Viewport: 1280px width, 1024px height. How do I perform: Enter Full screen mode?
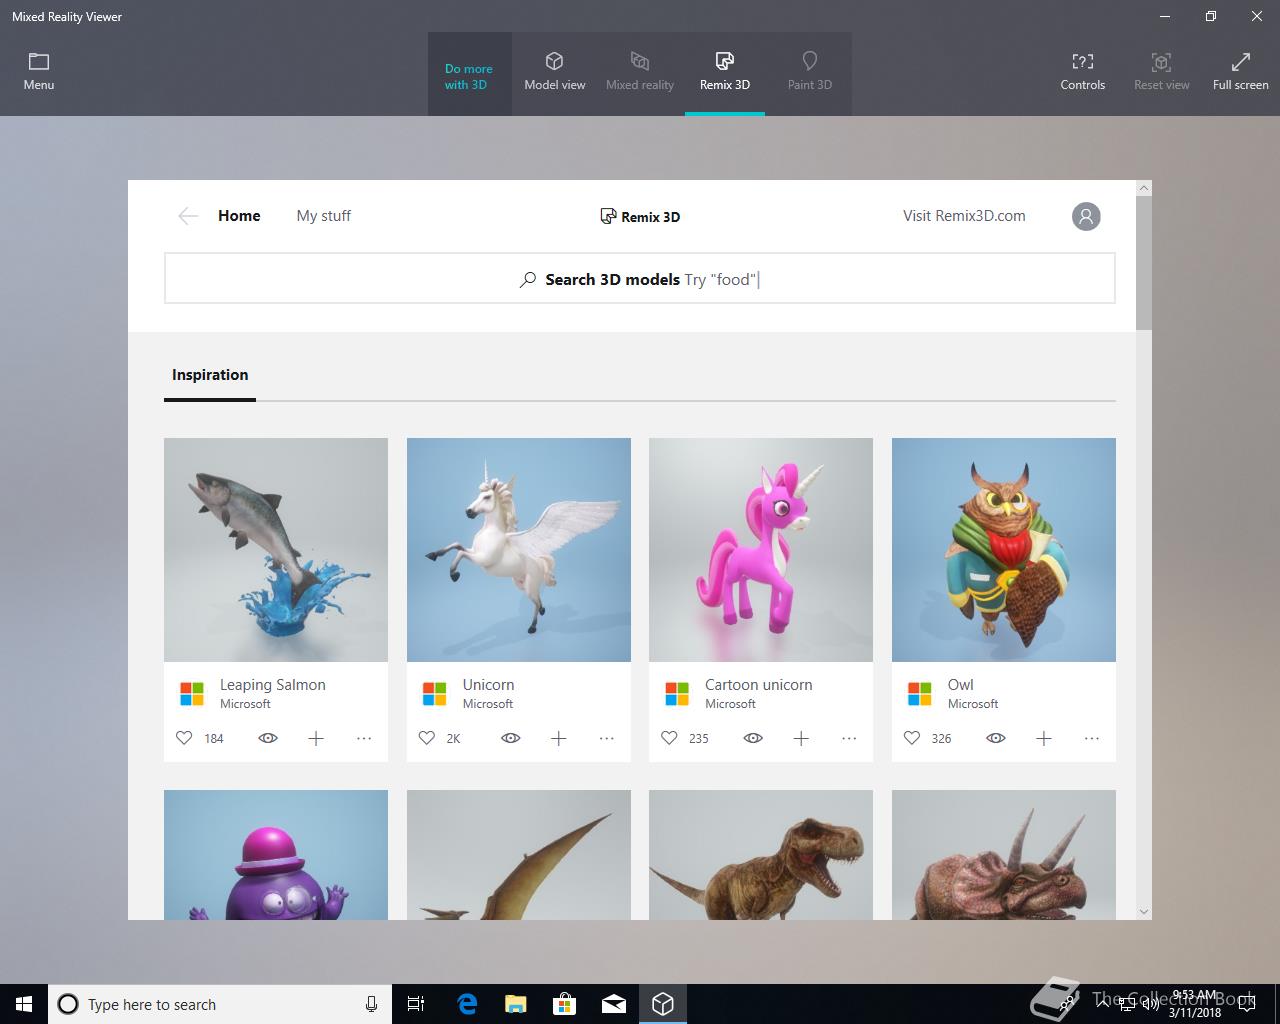tap(1241, 72)
